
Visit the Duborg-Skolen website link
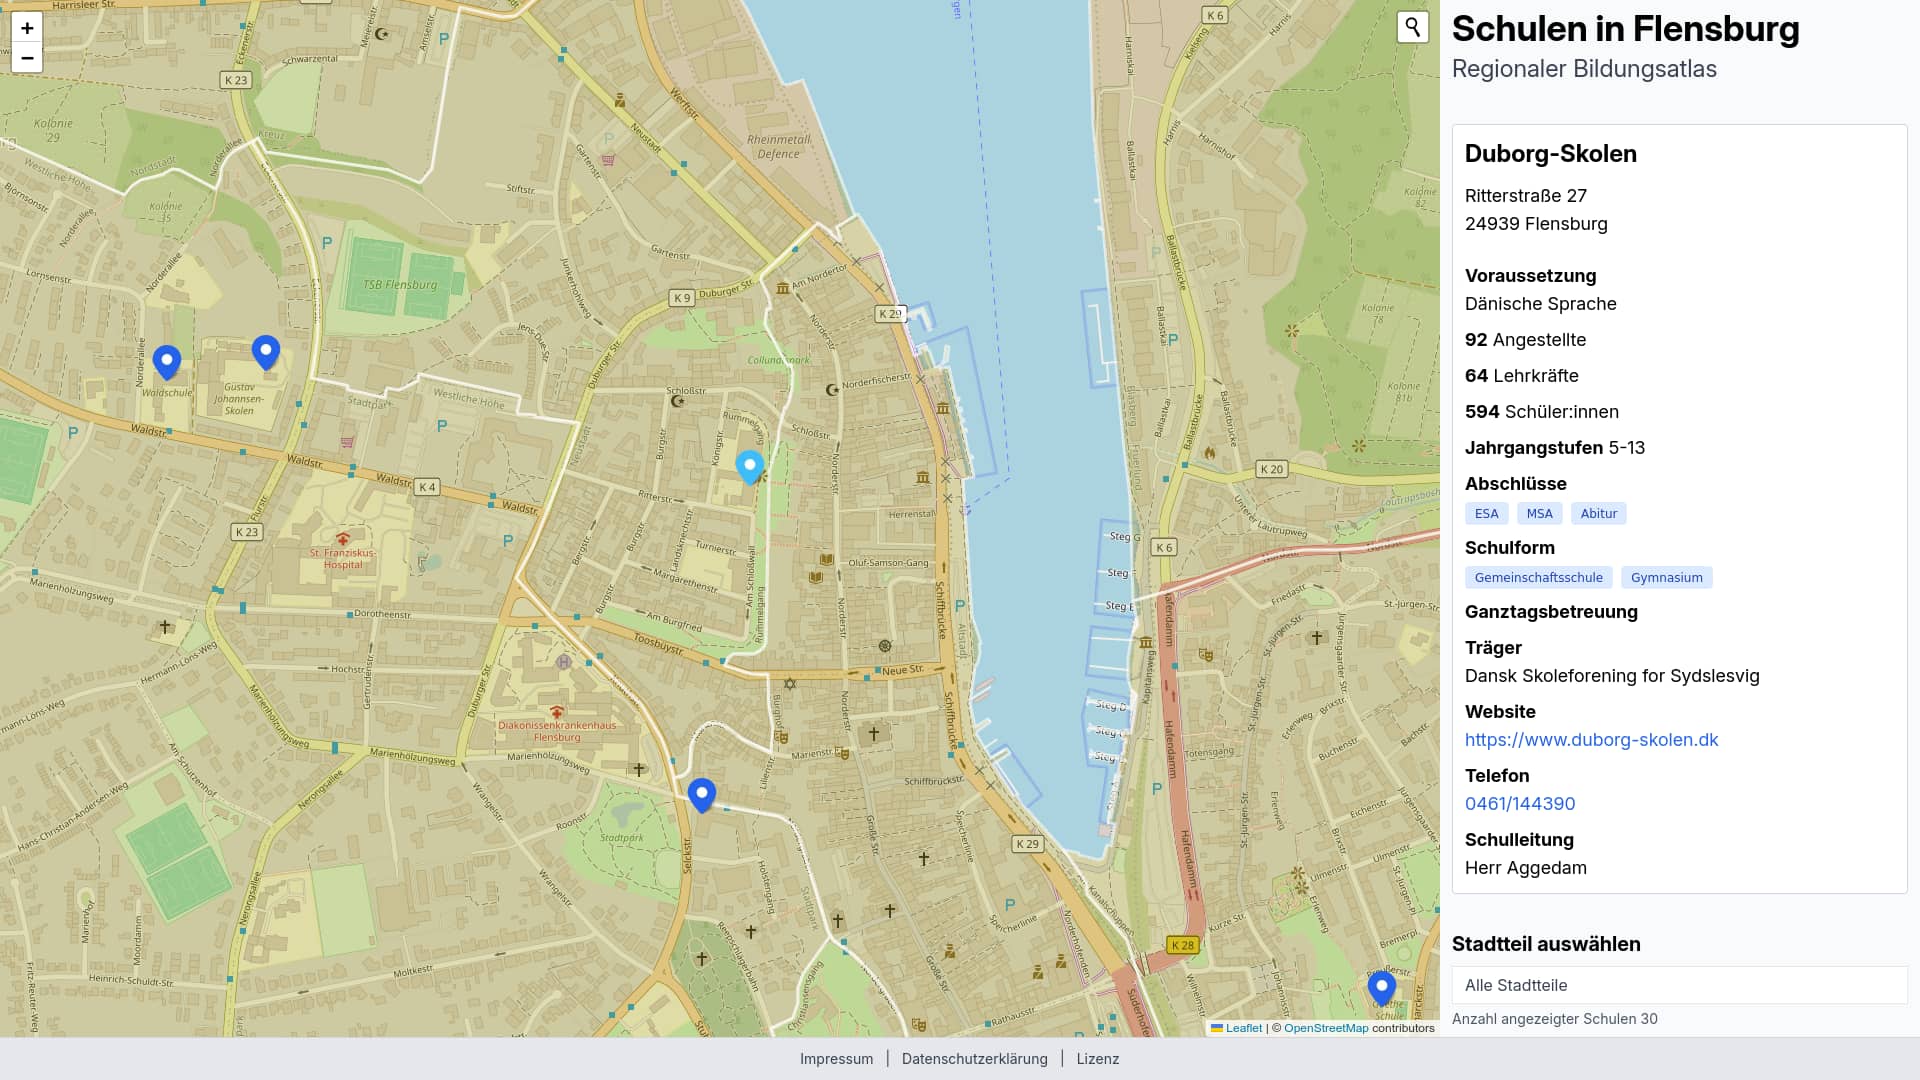(x=1591, y=739)
